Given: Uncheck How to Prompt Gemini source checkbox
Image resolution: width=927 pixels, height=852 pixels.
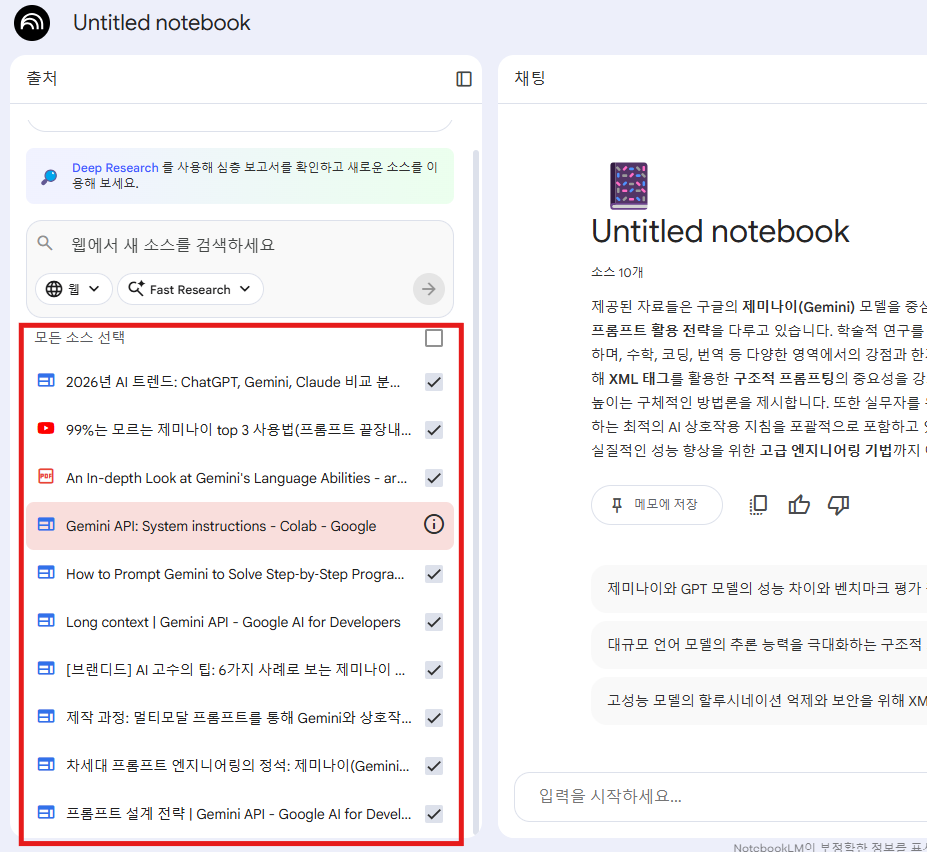Looking at the screenshot, I should pyautogui.click(x=434, y=574).
